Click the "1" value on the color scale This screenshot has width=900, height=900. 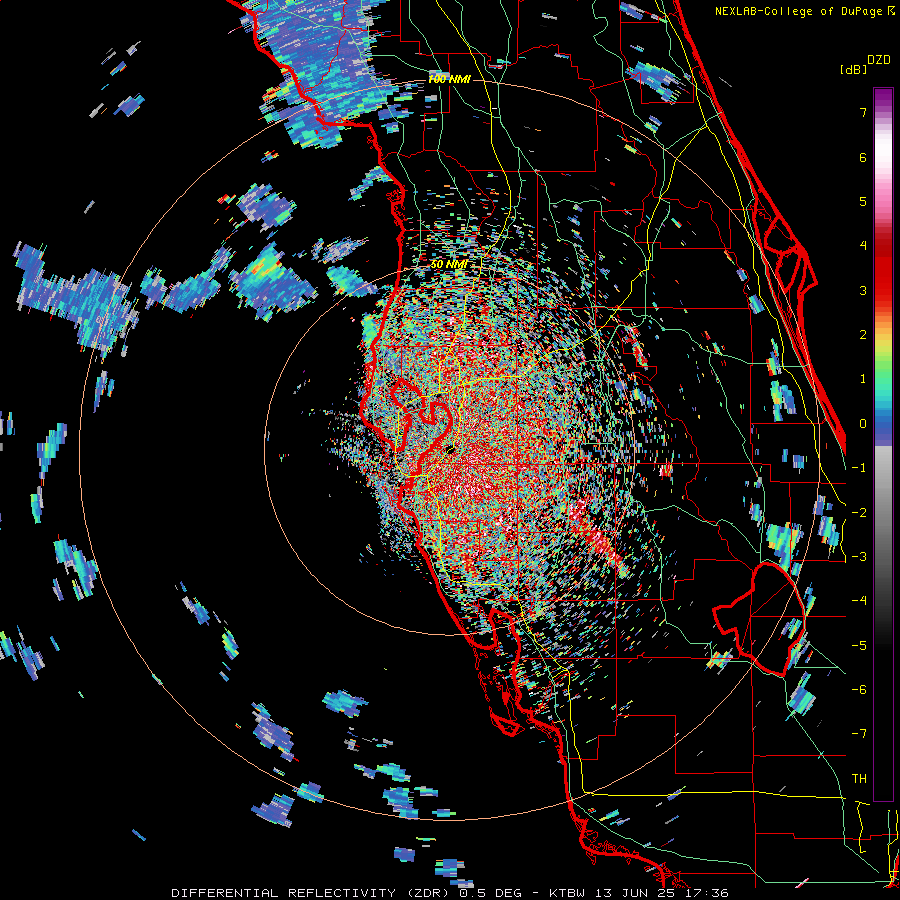tap(863, 379)
